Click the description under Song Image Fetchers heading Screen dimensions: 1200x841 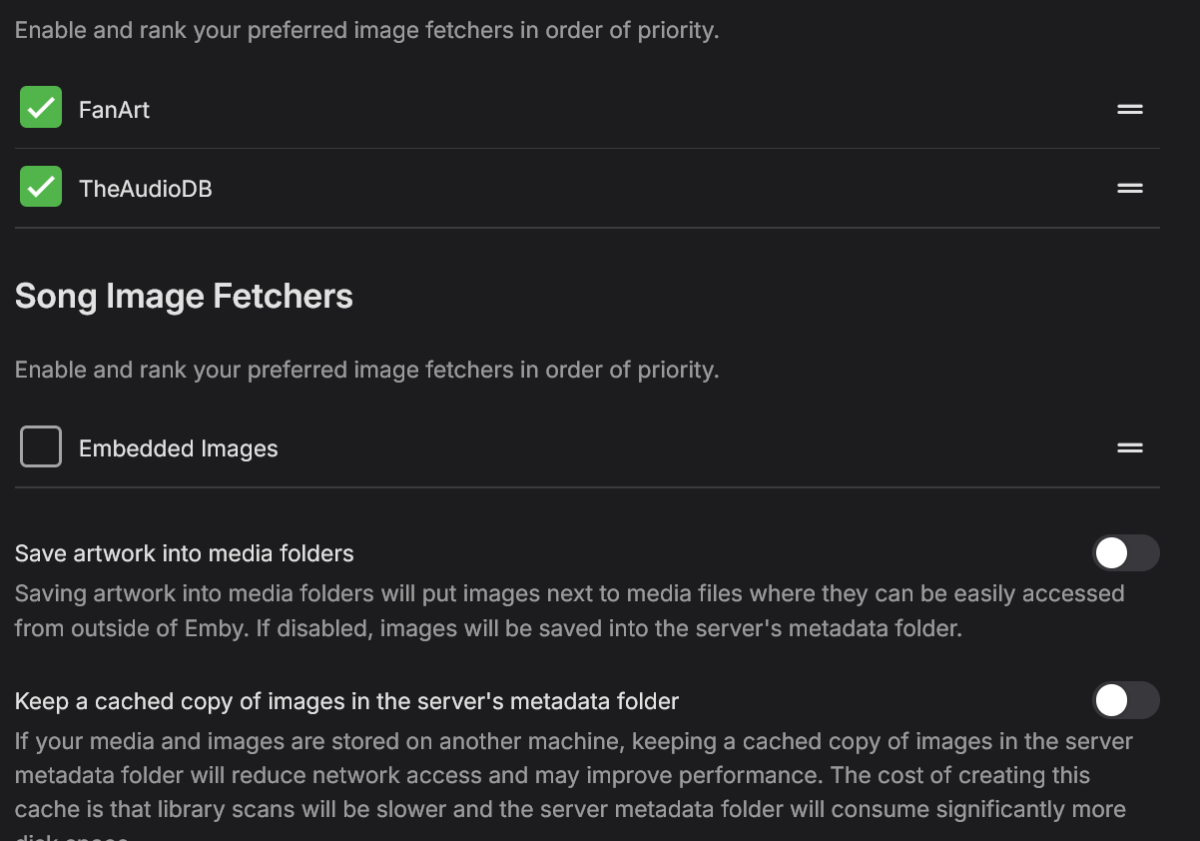coord(366,370)
